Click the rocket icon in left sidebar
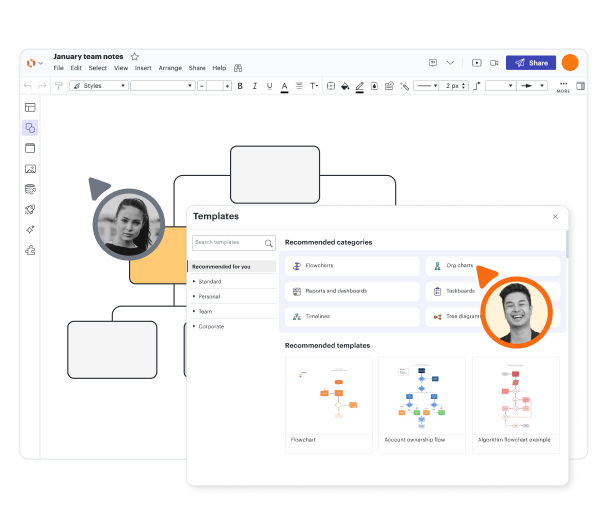This screenshot has width=608, height=509. tap(30, 209)
